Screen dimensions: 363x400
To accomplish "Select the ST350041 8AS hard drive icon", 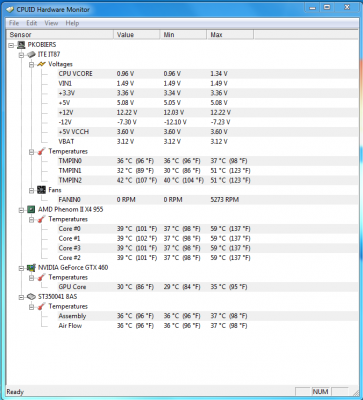I will [31, 297].
